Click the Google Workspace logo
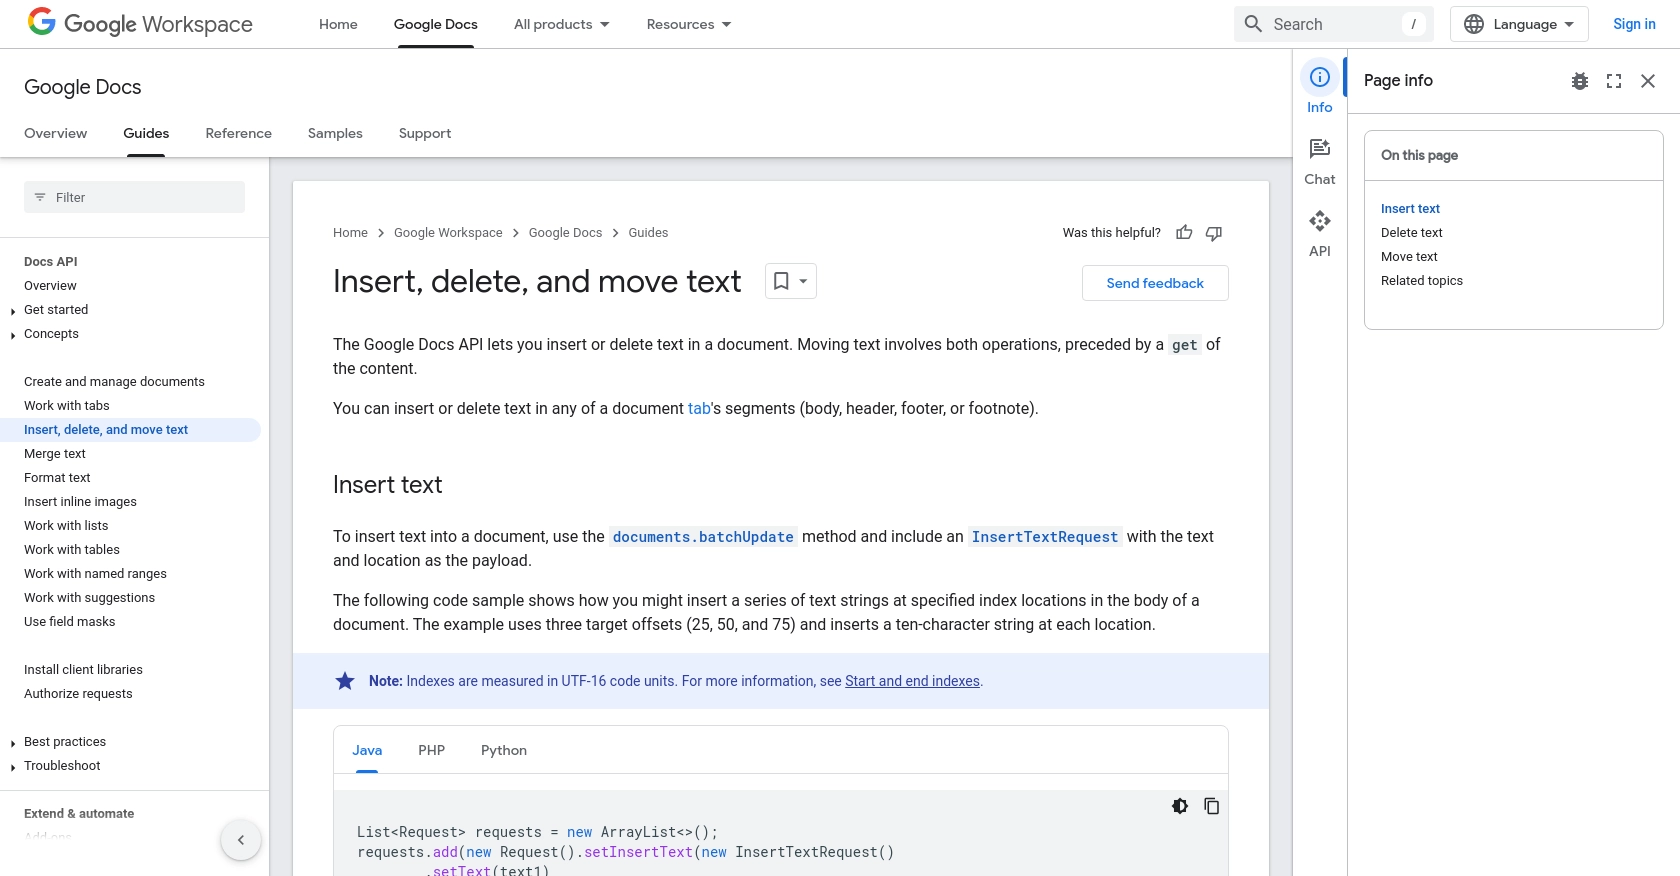The image size is (1680, 876). tap(140, 23)
